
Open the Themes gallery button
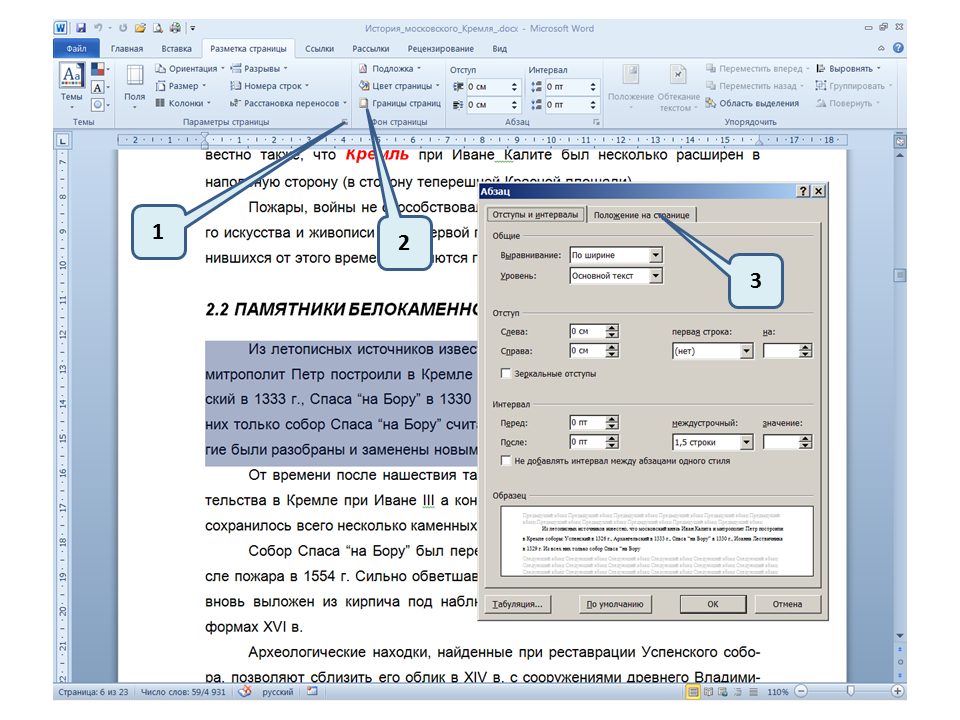(x=72, y=84)
